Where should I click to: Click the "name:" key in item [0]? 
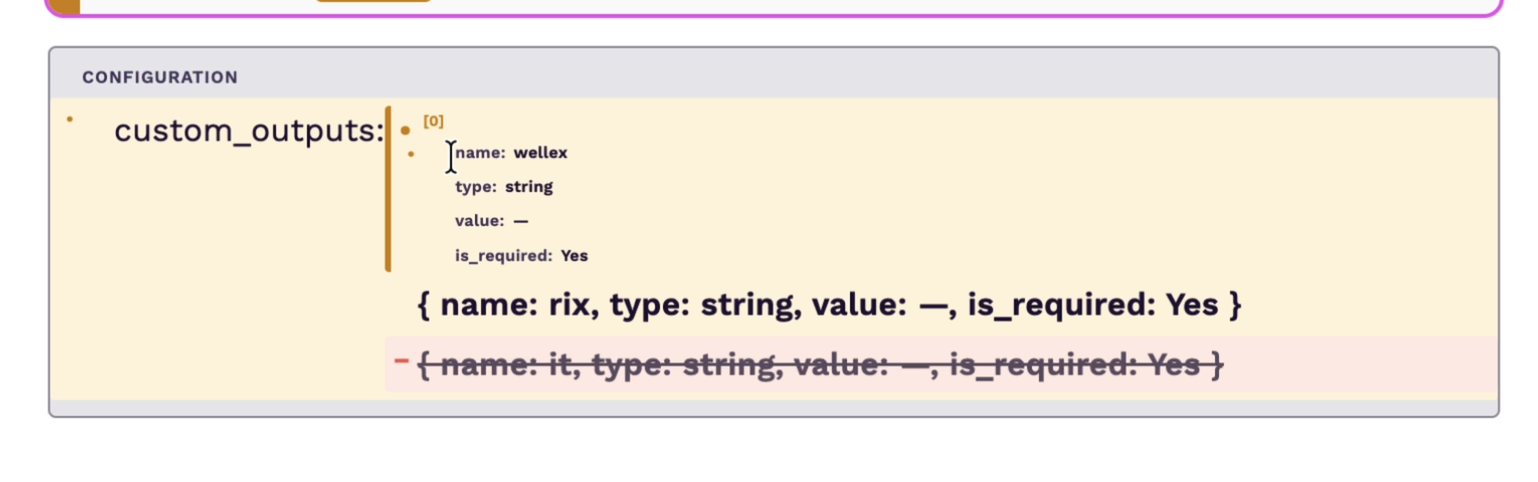[480, 153]
